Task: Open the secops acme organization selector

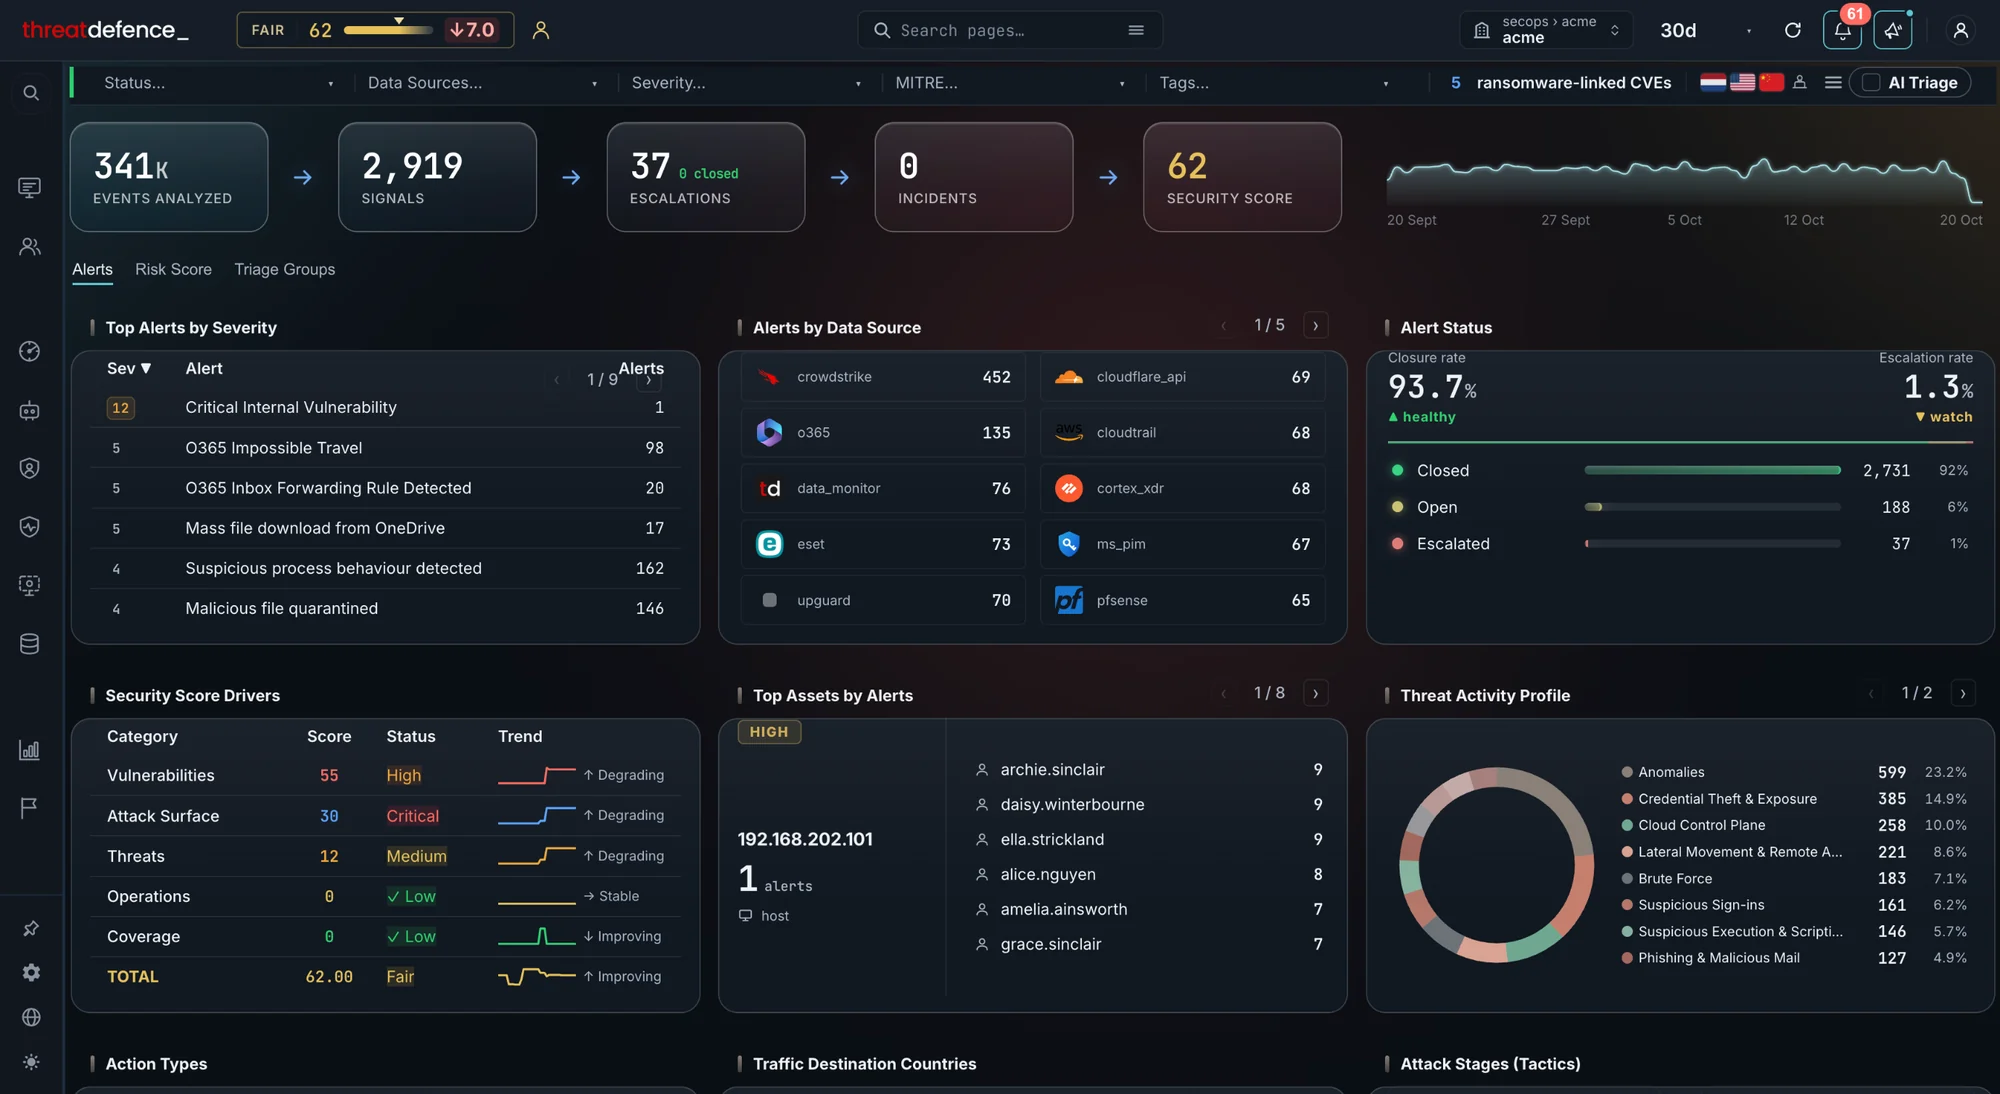Action: click(1547, 30)
